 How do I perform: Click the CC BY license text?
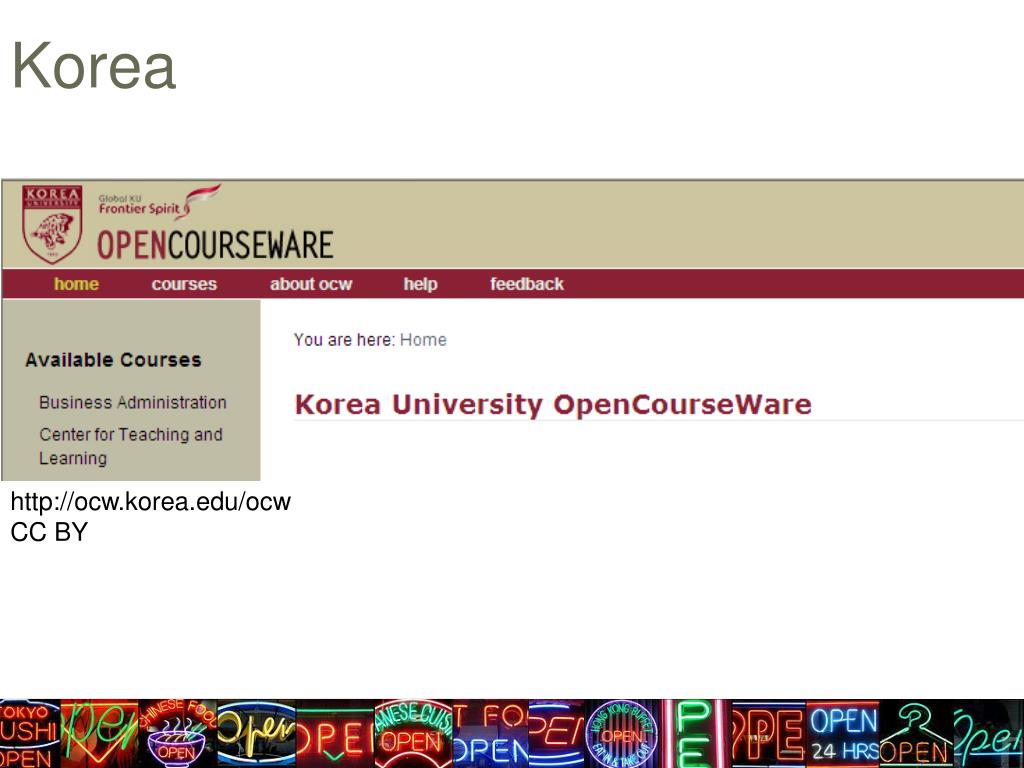[49, 532]
